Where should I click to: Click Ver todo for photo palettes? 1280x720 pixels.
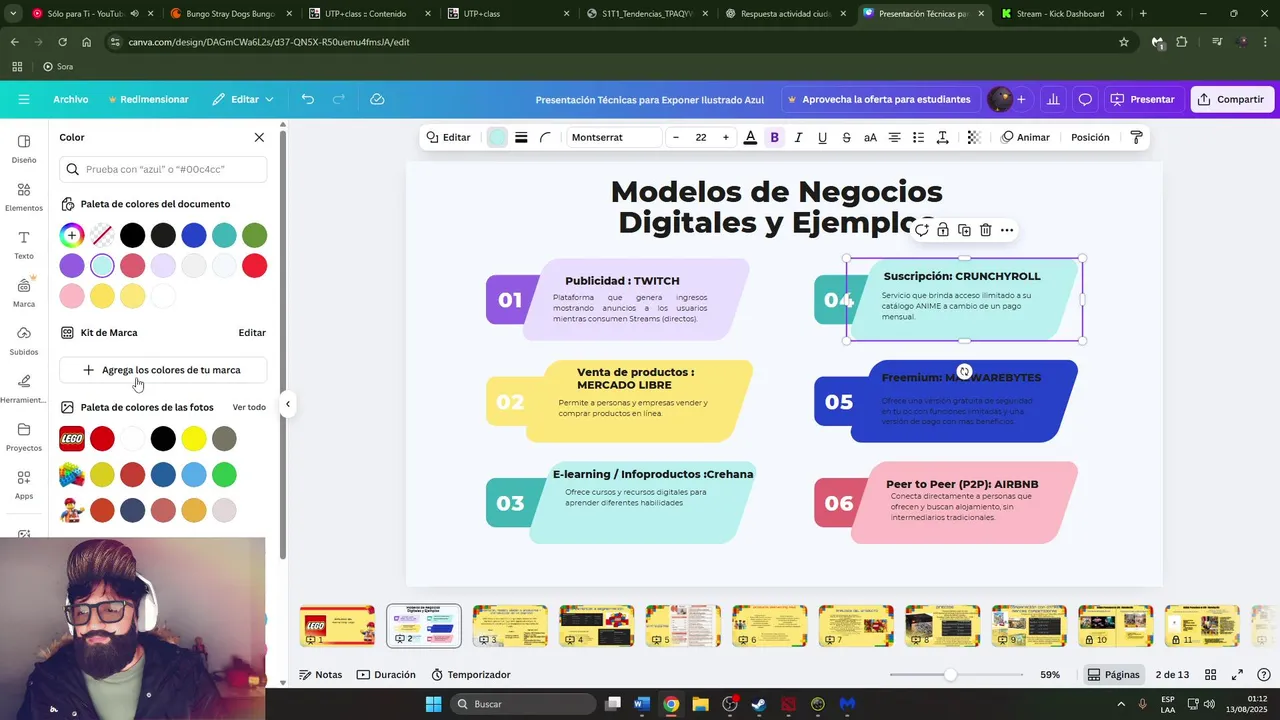pyautogui.click(x=249, y=407)
